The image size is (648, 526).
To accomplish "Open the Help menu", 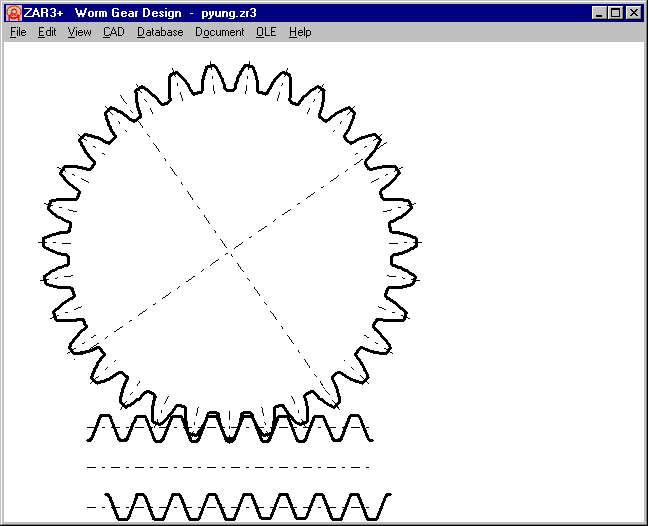I will click(300, 32).
